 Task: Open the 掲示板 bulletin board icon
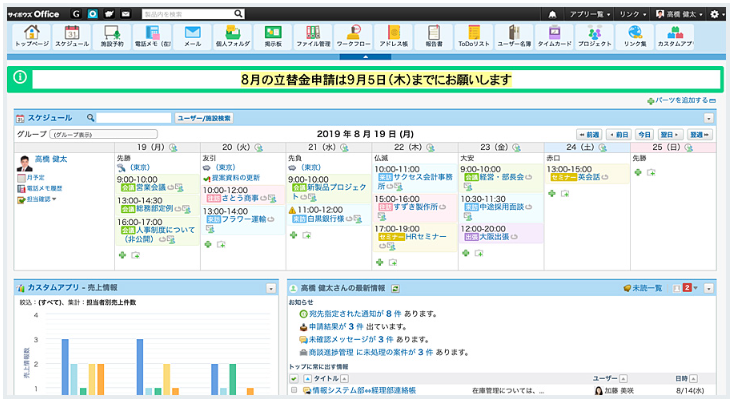pyautogui.click(x=273, y=37)
